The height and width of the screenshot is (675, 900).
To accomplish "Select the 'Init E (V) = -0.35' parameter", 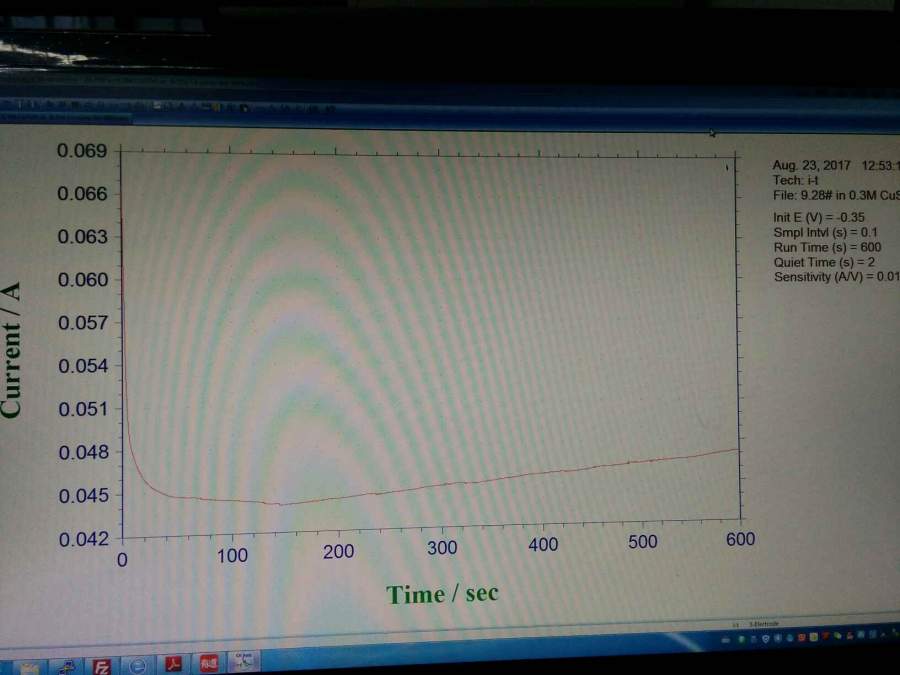I will coord(818,218).
